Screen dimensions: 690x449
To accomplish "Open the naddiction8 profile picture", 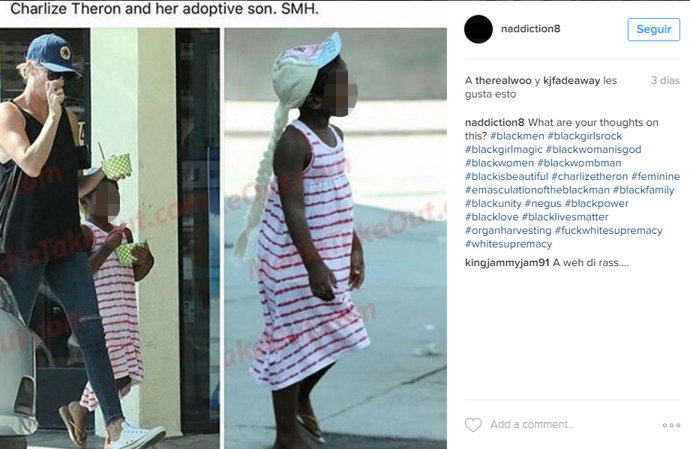I will (478, 29).
